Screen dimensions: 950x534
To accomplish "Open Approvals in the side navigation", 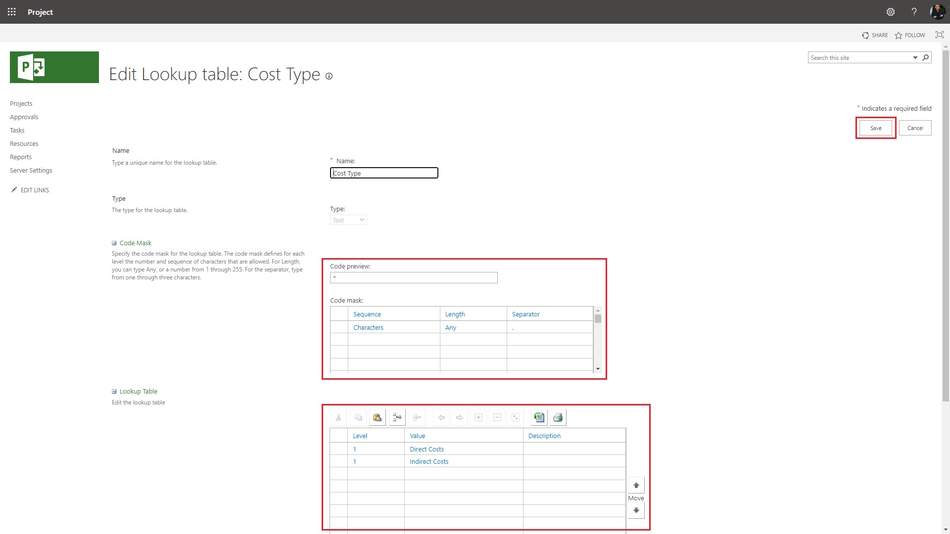I will (x=24, y=117).
